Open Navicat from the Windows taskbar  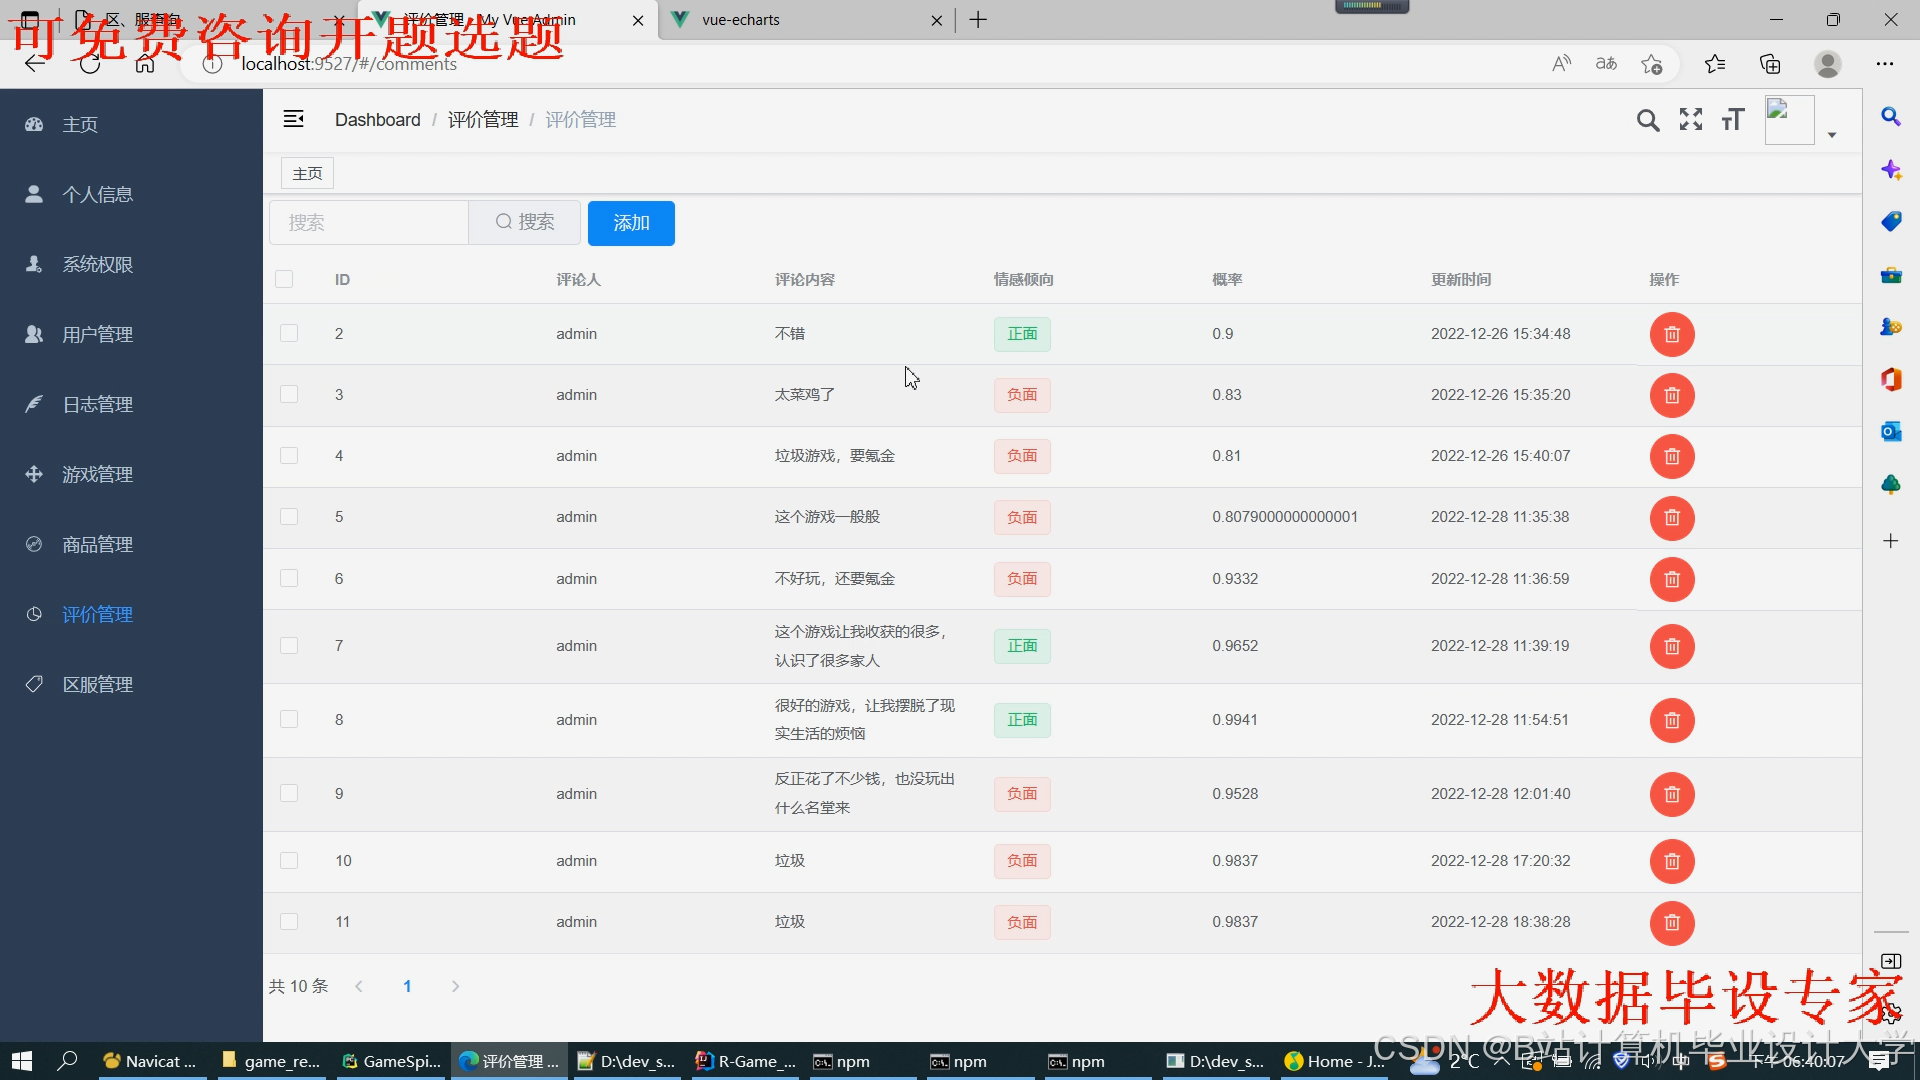151,1061
